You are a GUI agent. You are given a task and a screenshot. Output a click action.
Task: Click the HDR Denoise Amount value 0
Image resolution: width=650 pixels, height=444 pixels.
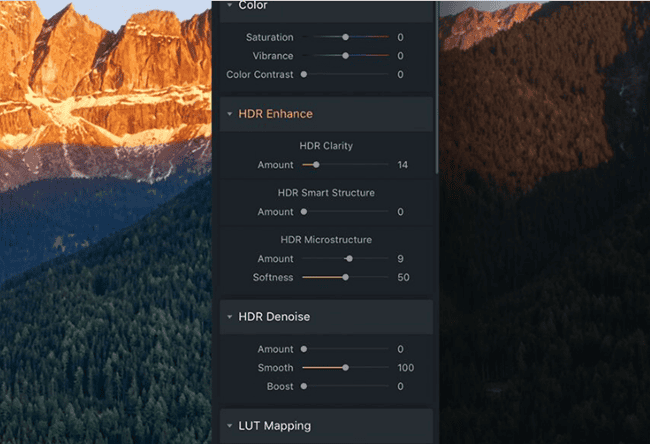click(x=400, y=349)
